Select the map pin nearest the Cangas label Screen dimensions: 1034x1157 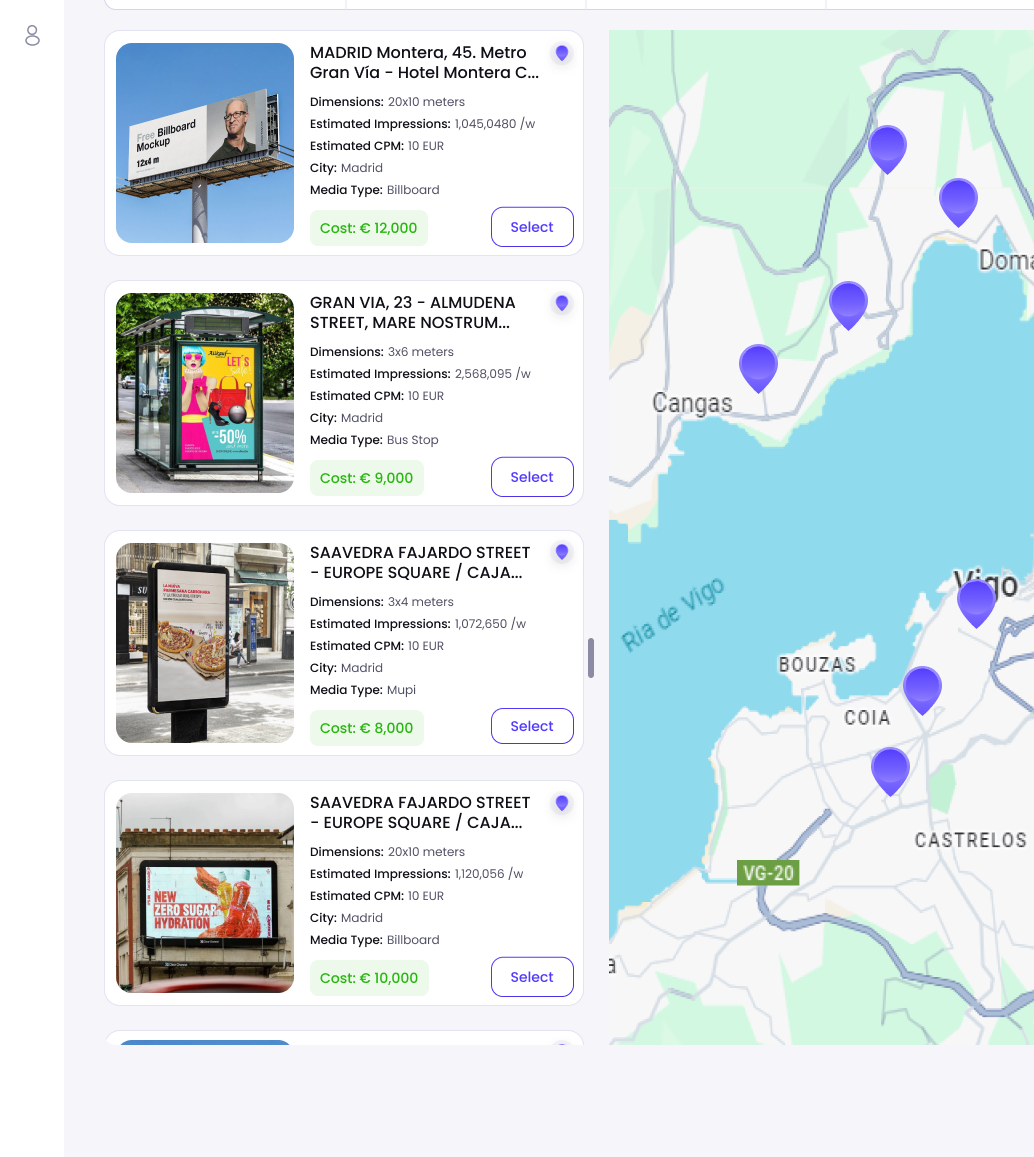coord(758,367)
